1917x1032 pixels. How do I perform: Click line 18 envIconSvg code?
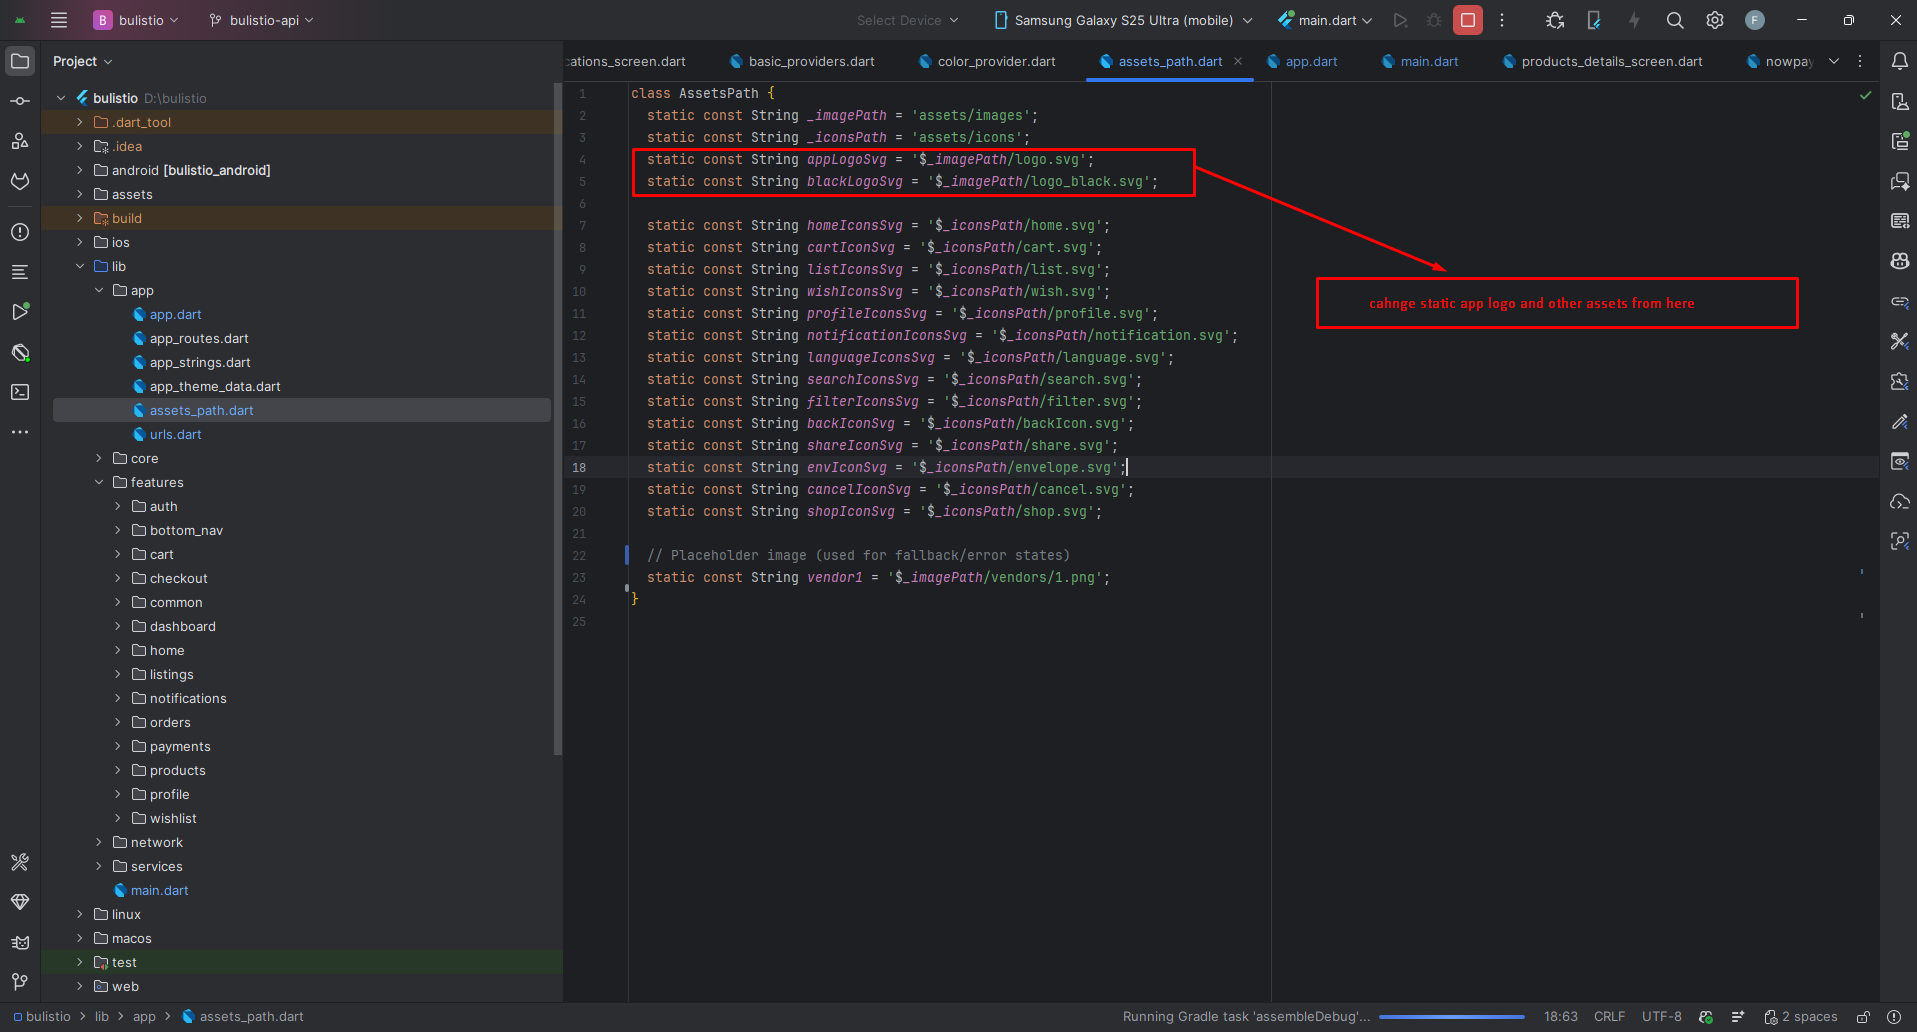[886, 467]
